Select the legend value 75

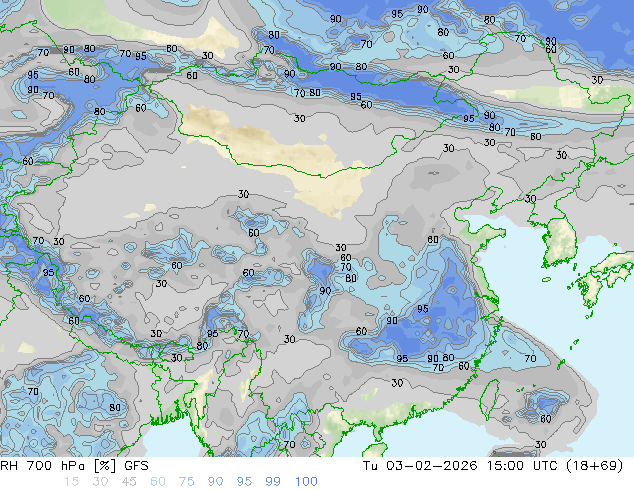[x=186, y=482]
